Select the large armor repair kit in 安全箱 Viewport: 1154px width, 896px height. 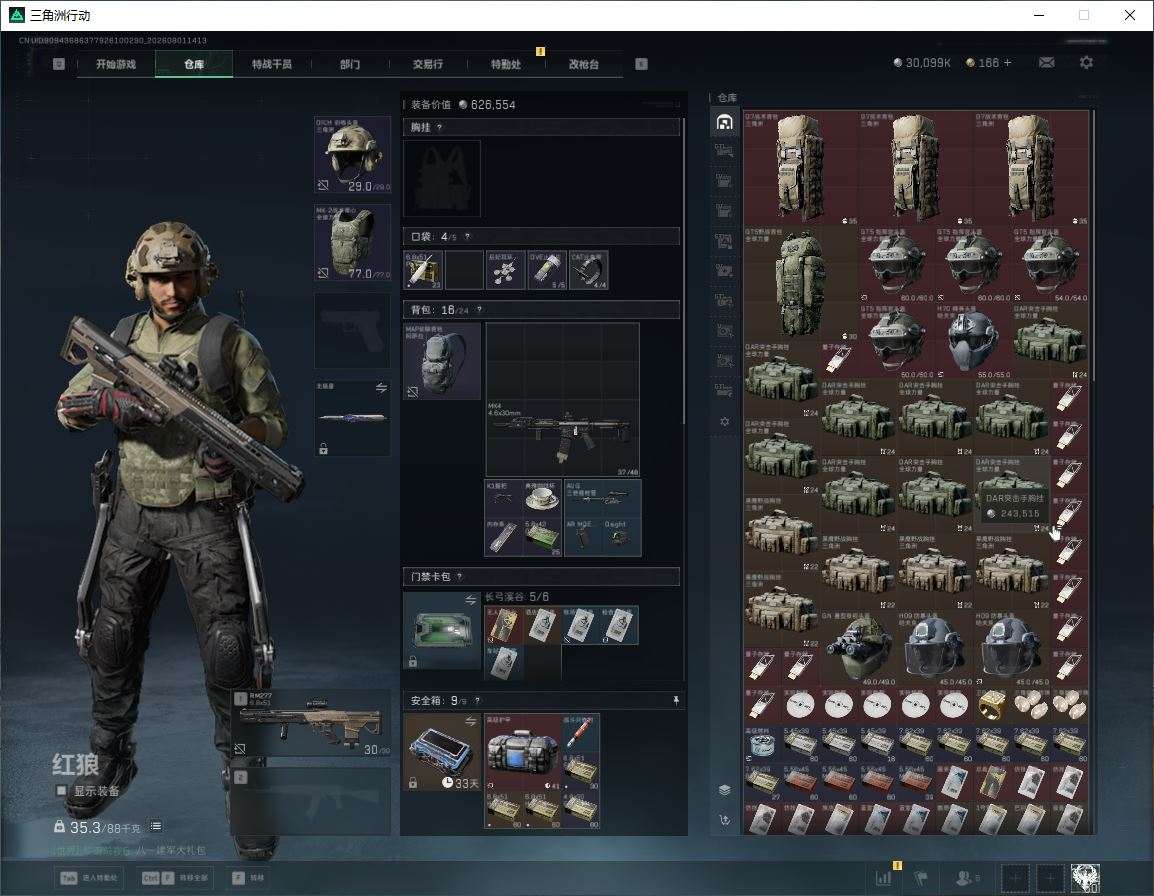(x=523, y=752)
